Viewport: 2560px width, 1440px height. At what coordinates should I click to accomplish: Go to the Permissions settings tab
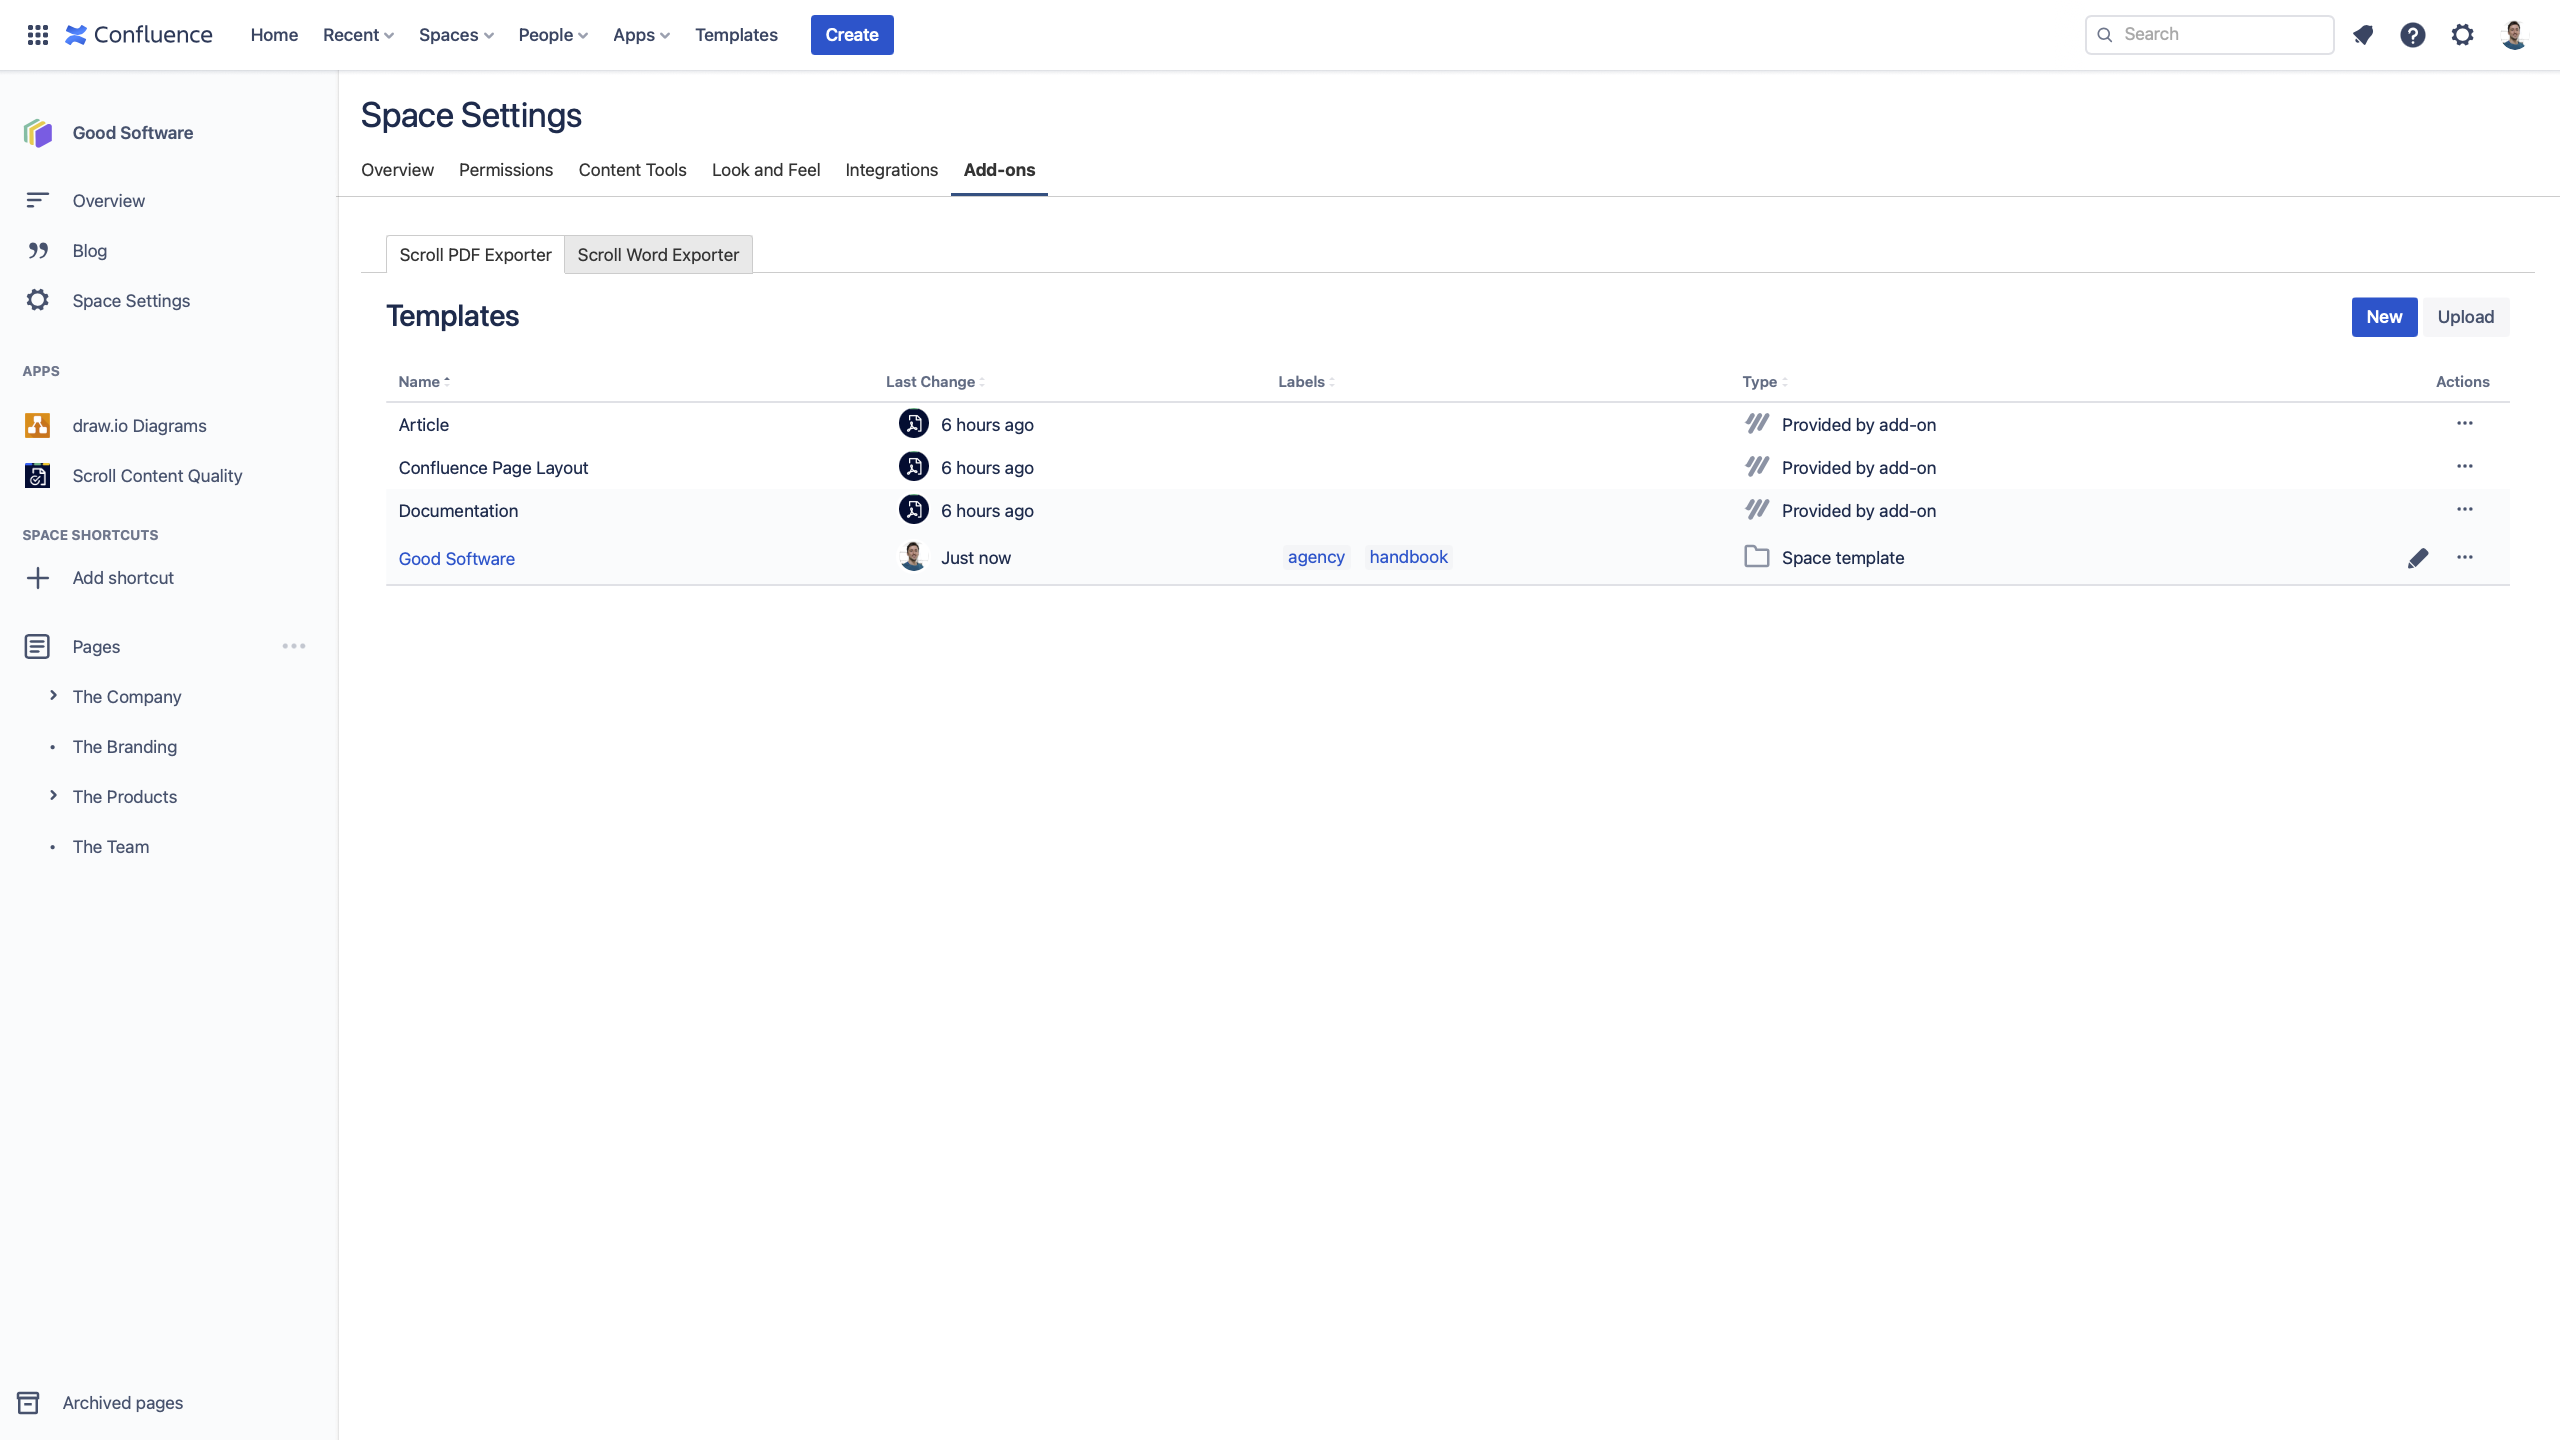tap(505, 170)
